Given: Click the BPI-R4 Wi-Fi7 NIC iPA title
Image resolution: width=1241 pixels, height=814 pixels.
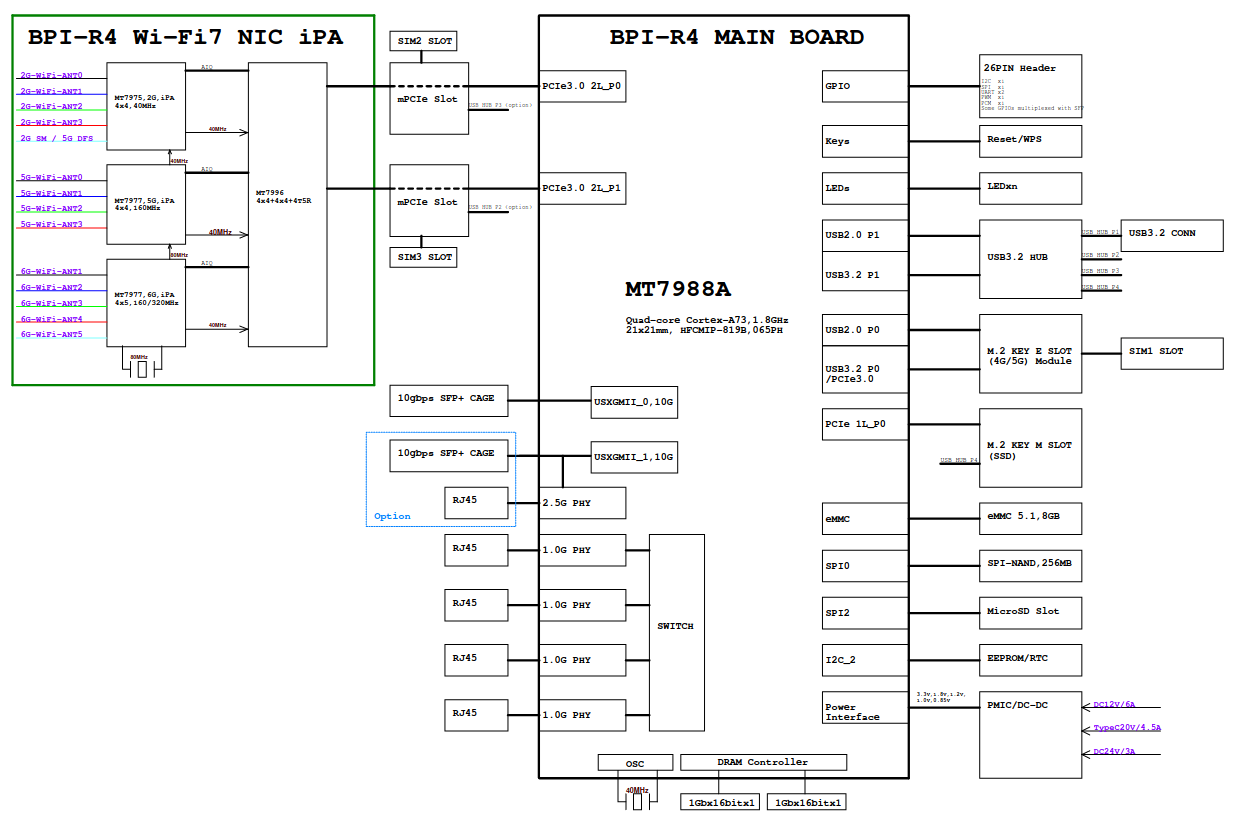Looking at the screenshot, I should [x=185, y=38].
